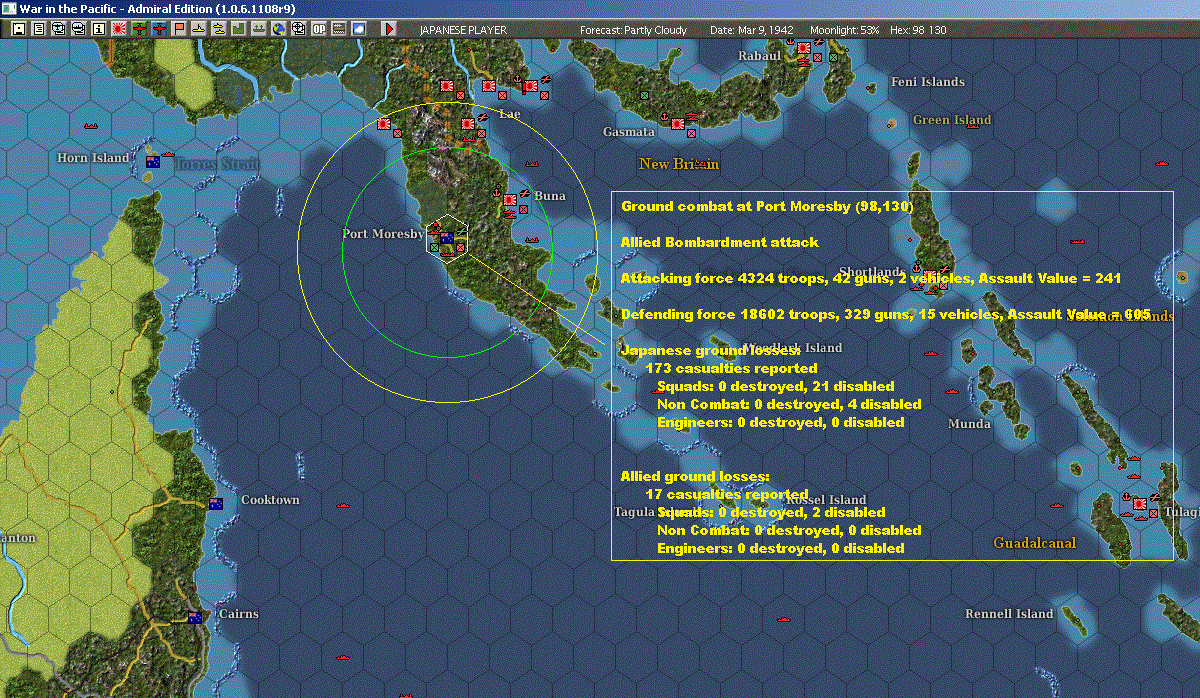Open the document list toolbar icon
The height and width of the screenshot is (698, 1200).
pos(39,29)
